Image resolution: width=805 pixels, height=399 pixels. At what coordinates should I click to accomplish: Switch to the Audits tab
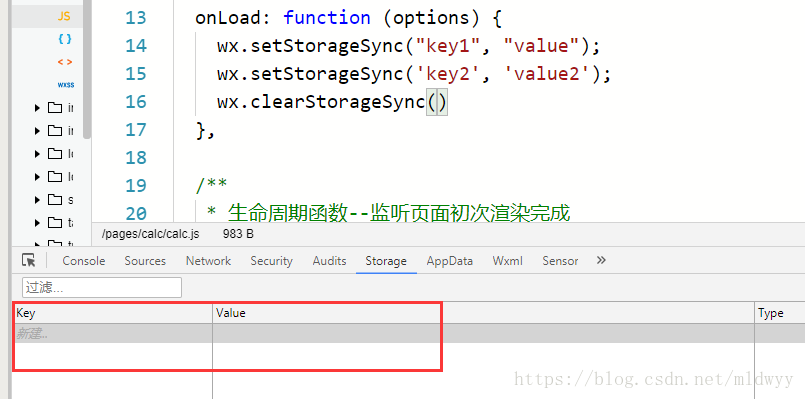click(329, 261)
